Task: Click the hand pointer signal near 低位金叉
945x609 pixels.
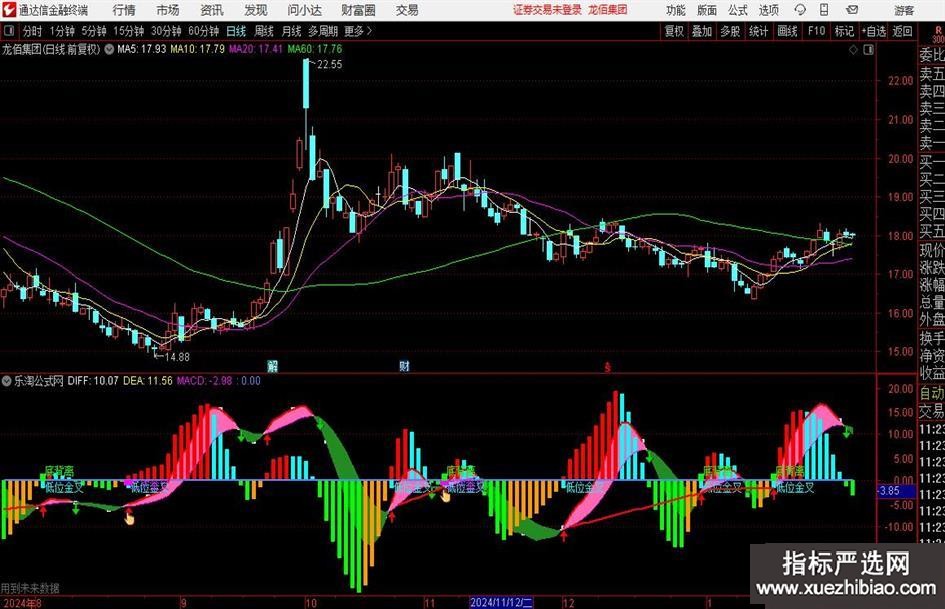Action: (128, 516)
